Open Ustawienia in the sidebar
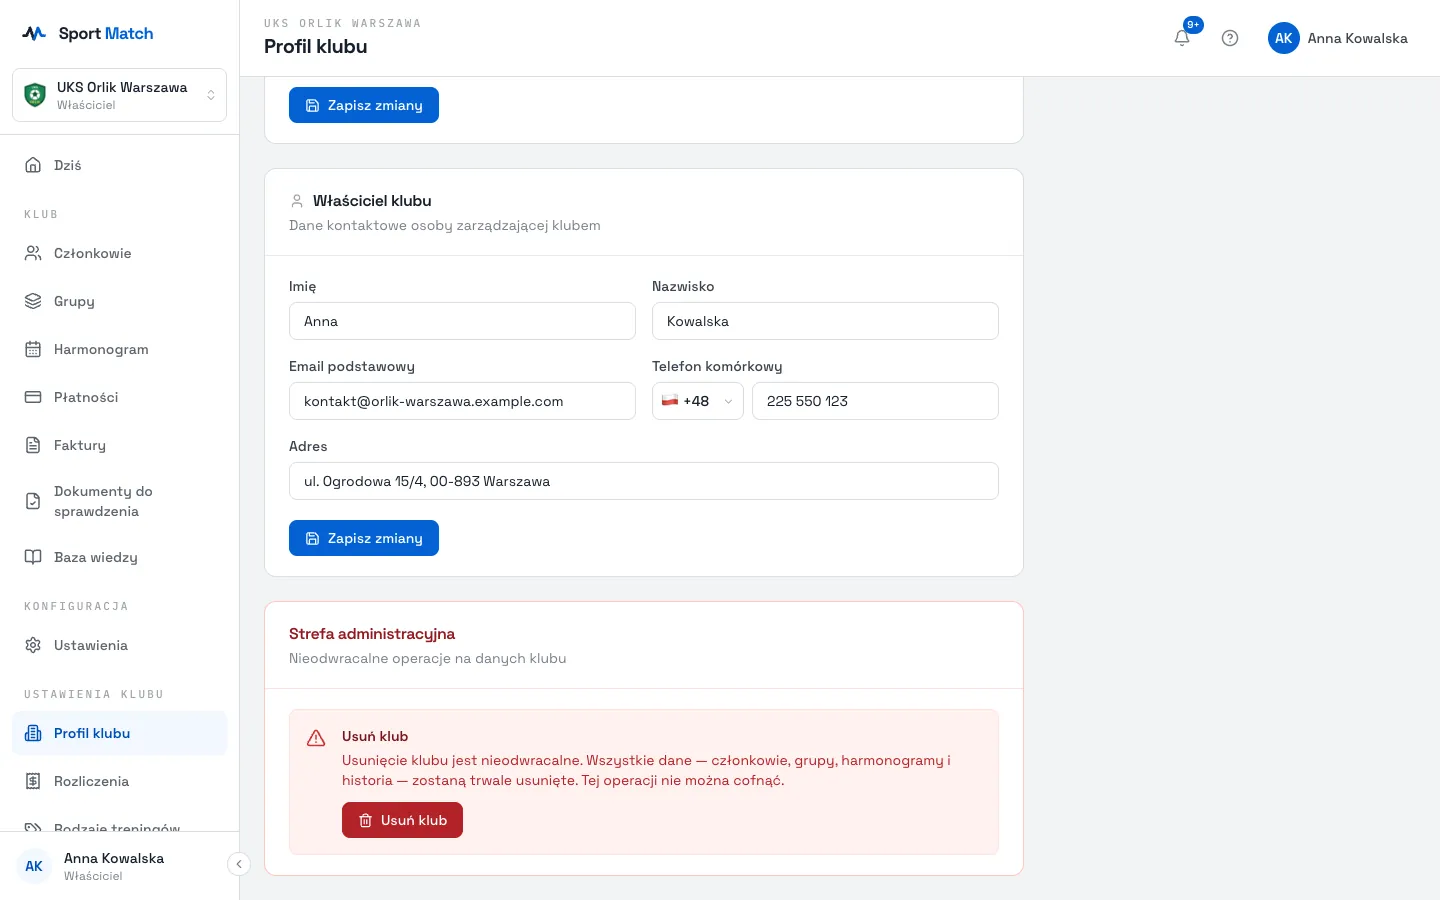 pyautogui.click(x=120, y=645)
